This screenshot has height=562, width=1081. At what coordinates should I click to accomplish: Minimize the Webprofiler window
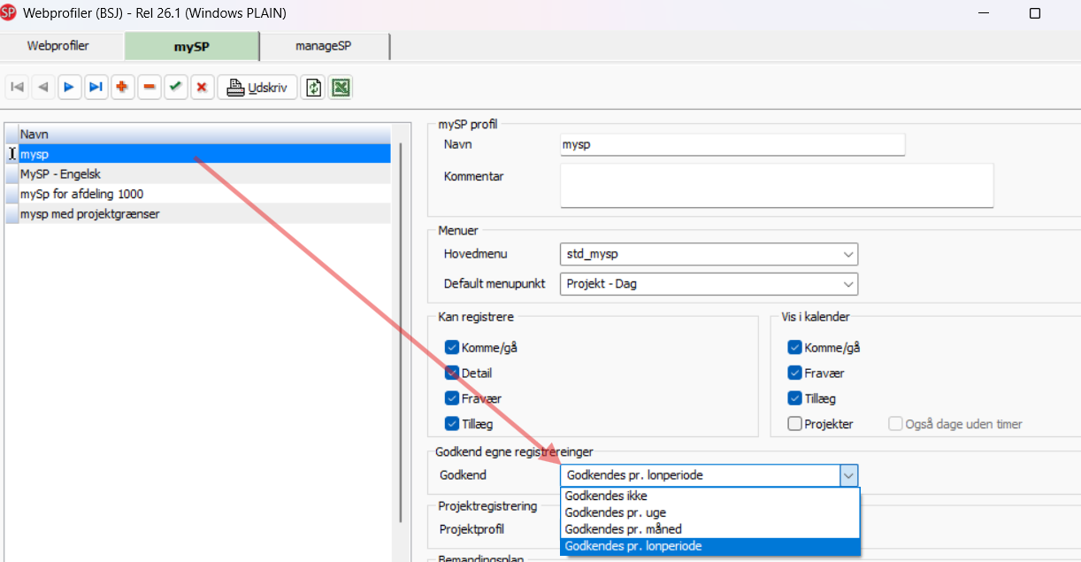[x=984, y=13]
